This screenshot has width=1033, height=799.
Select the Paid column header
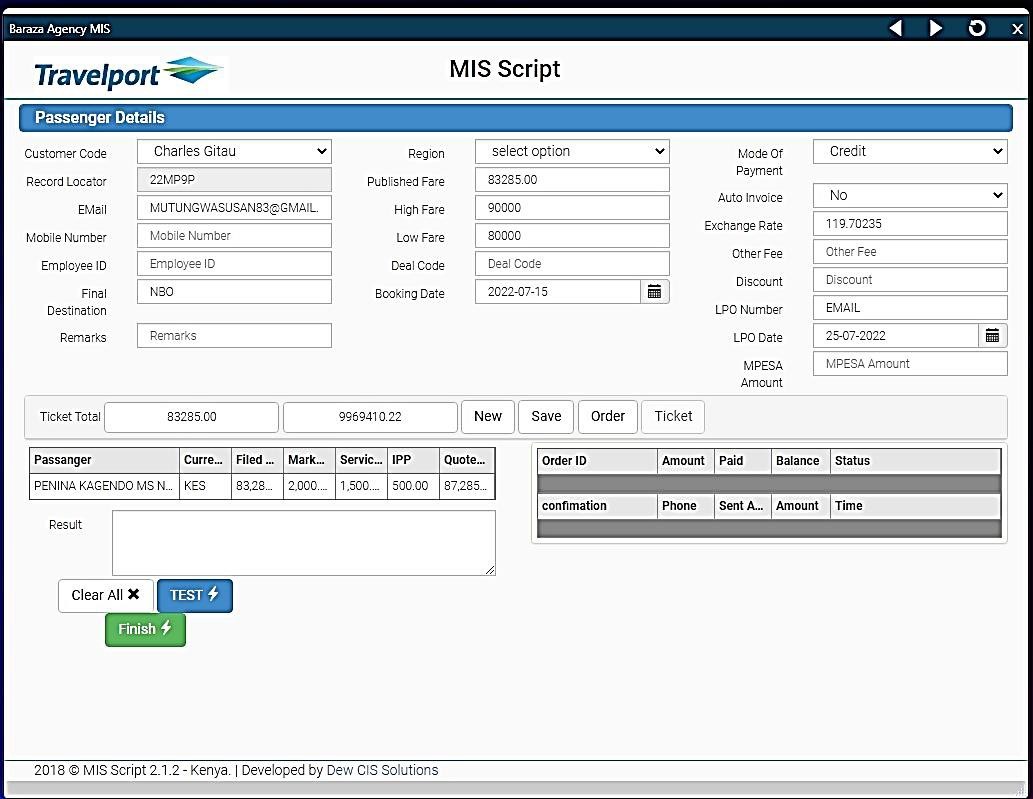(742, 461)
